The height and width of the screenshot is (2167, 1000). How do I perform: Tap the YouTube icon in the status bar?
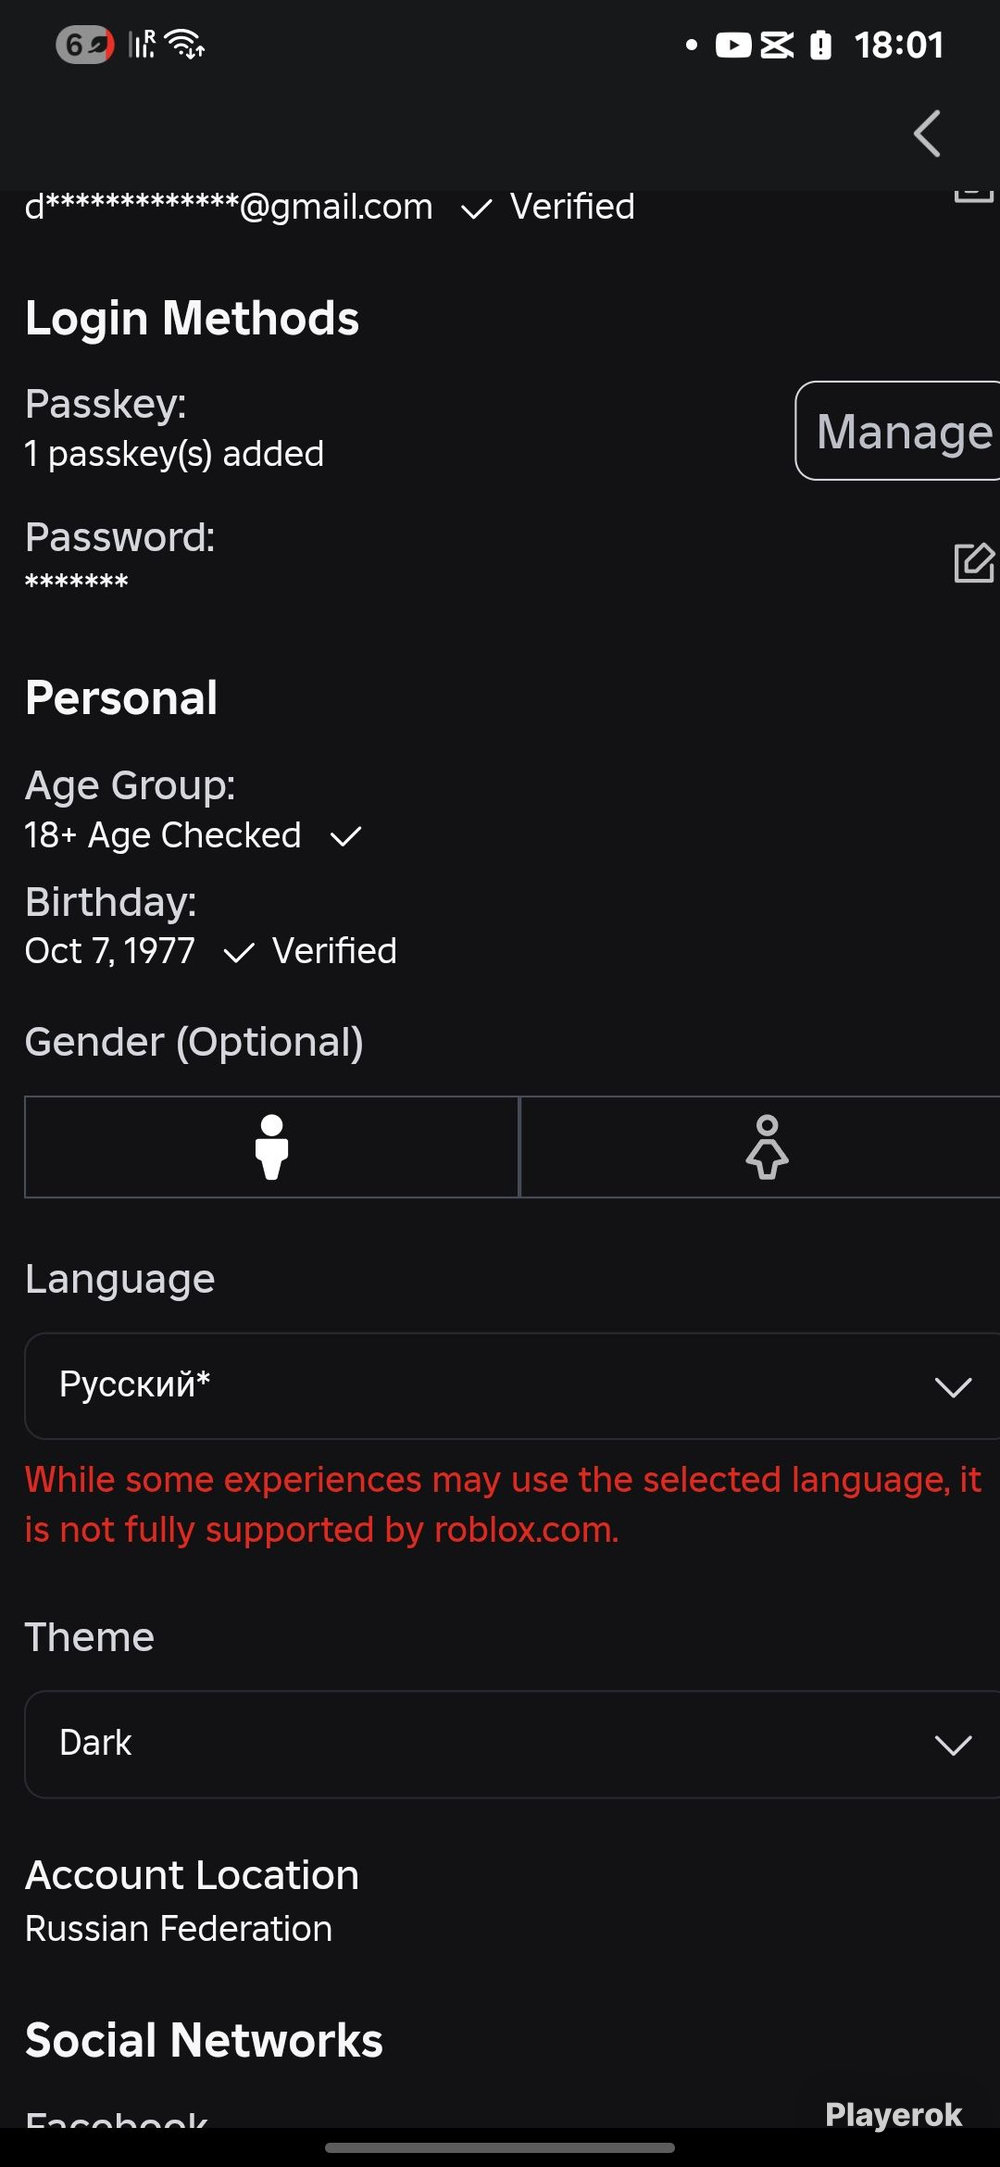click(733, 45)
